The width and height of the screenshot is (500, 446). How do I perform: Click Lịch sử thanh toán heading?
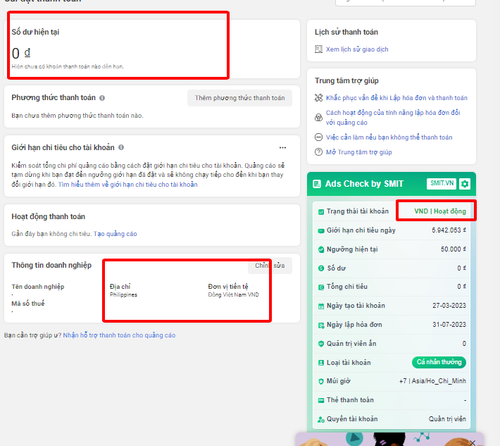(346, 32)
